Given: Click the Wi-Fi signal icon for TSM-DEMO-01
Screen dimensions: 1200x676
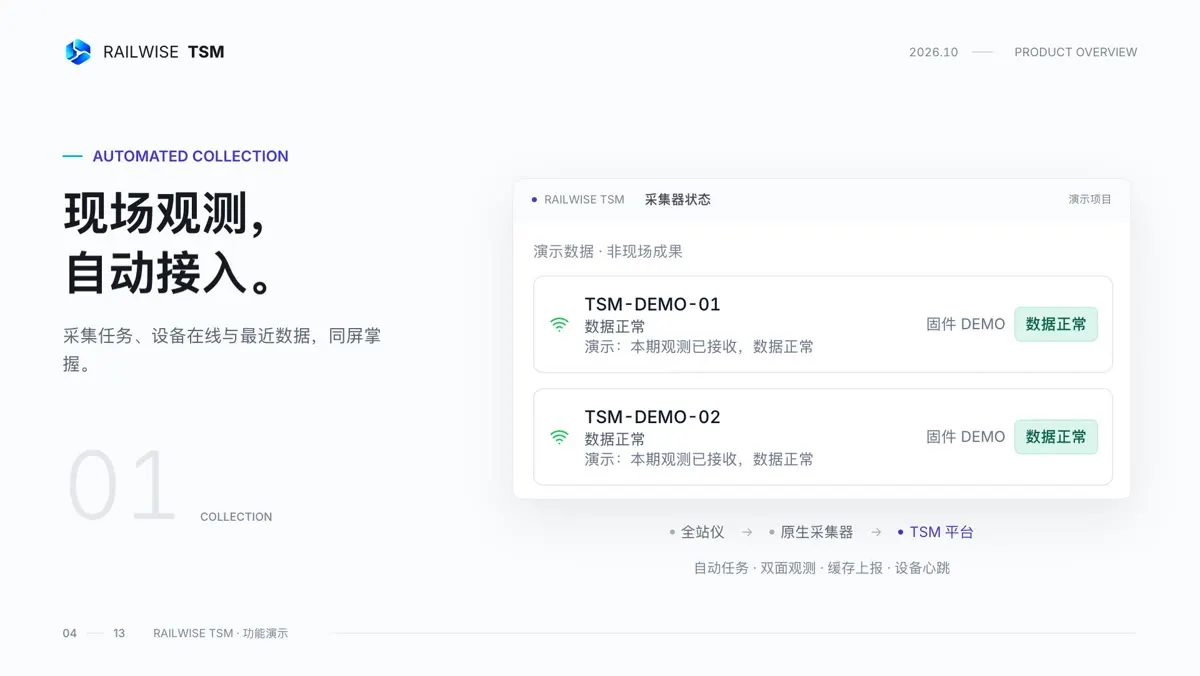Looking at the screenshot, I should (x=559, y=324).
